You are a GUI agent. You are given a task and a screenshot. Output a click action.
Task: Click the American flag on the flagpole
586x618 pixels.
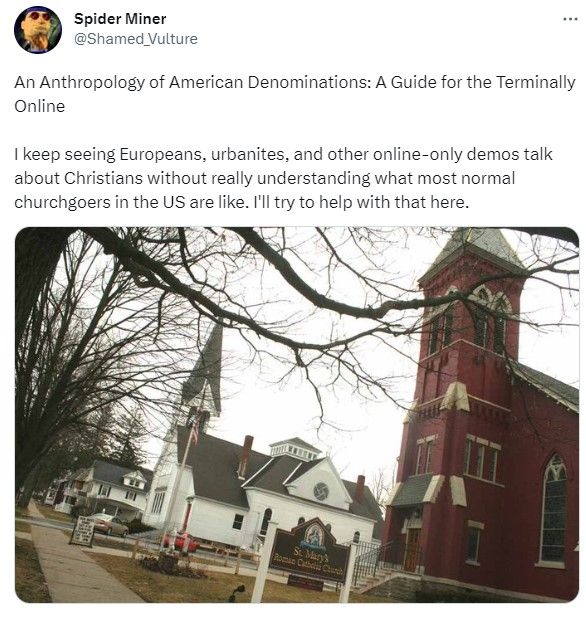[195, 430]
